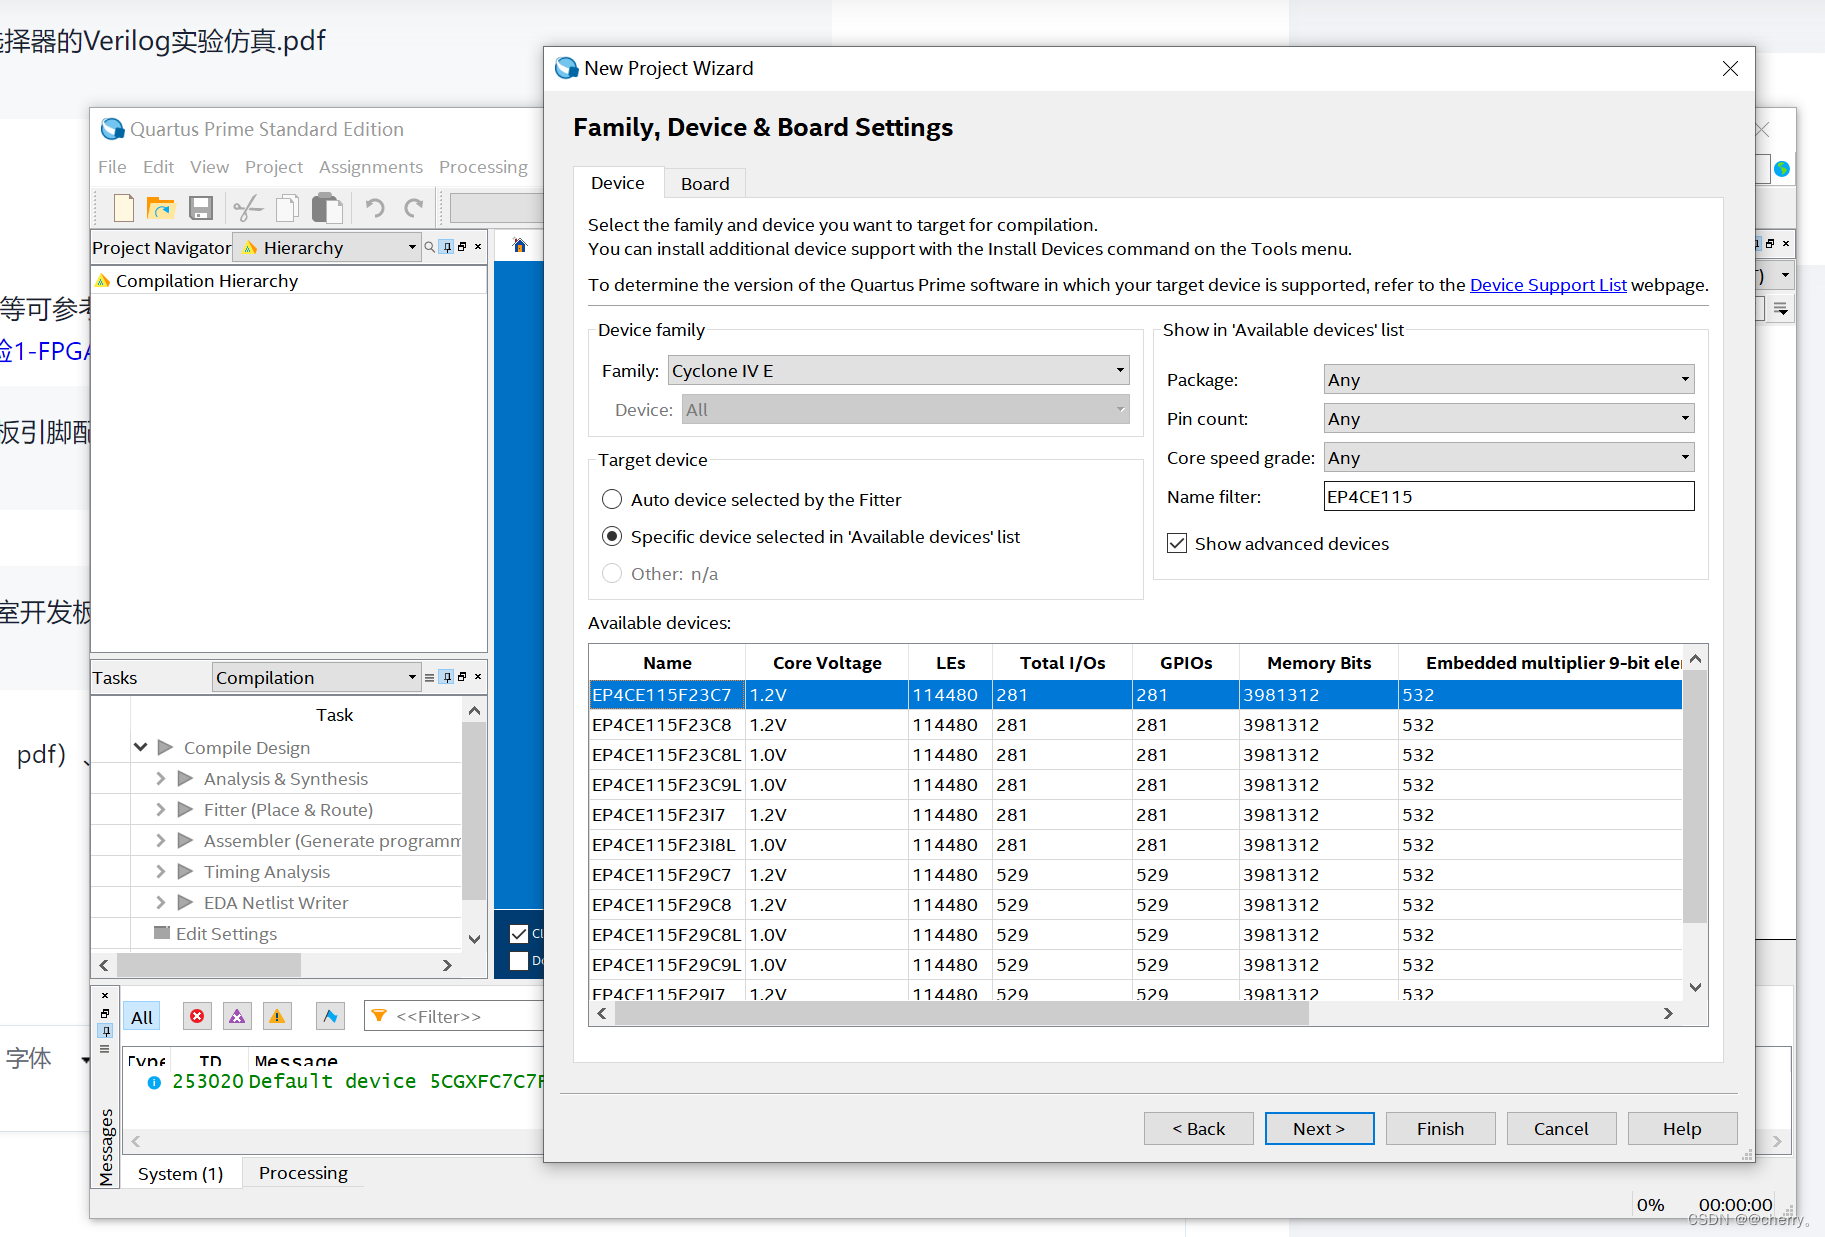
Task: Expand the Analysis & Synthesis task
Action: tap(160, 778)
